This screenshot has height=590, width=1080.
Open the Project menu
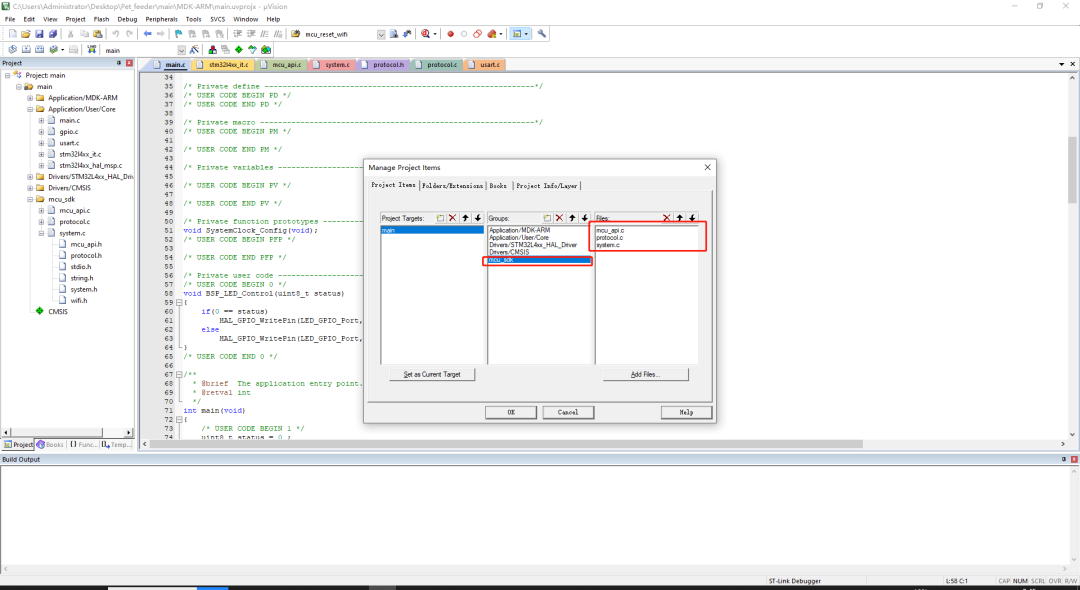click(76, 19)
